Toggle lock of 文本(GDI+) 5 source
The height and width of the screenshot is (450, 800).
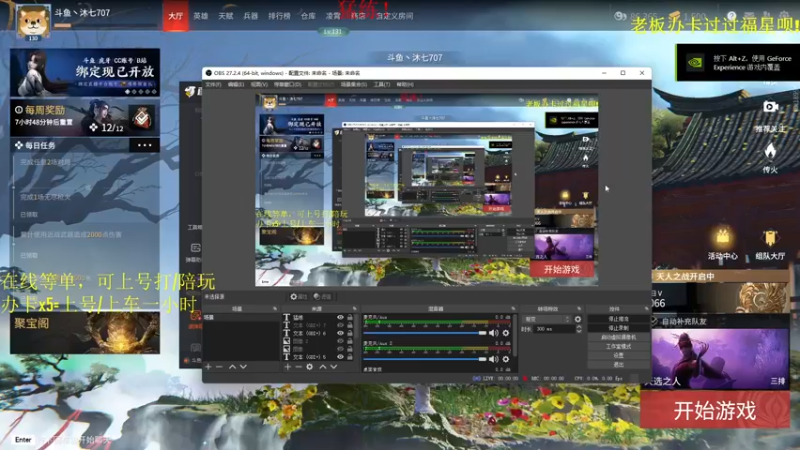pyautogui.click(x=350, y=357)
